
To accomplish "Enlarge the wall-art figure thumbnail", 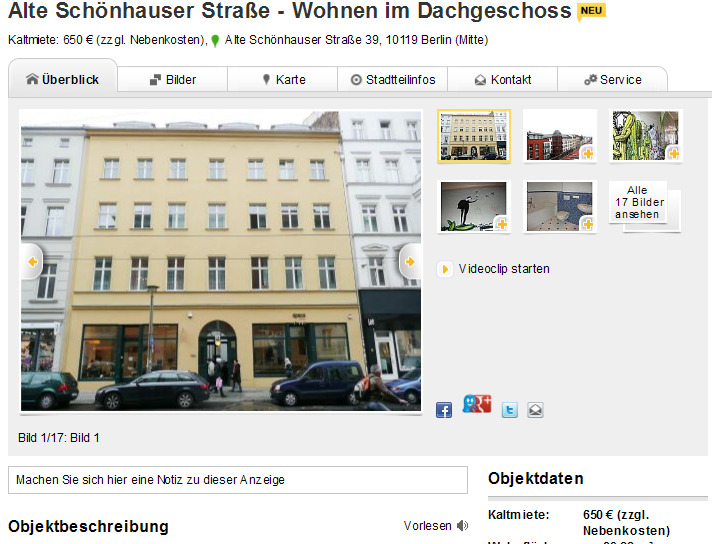I will coord(474,207).
